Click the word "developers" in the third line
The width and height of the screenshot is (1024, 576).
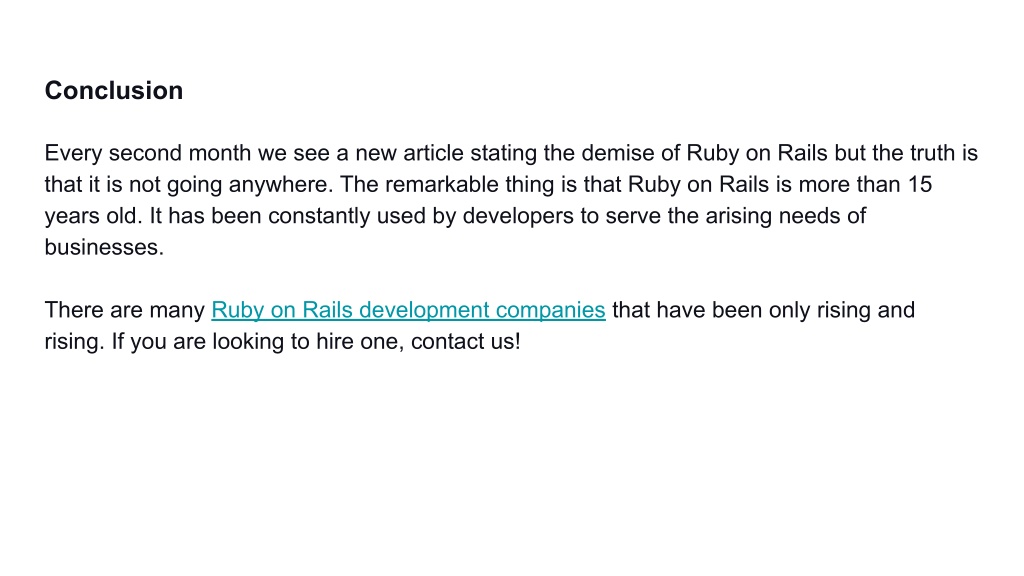coord(518,216)
